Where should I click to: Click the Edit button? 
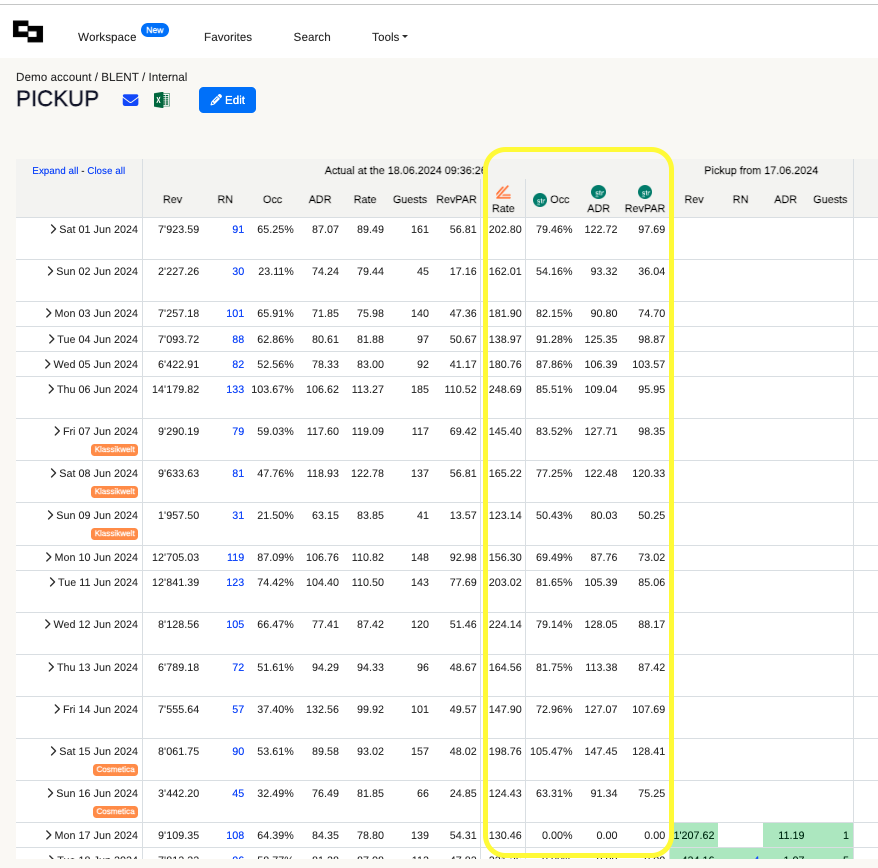227,100
